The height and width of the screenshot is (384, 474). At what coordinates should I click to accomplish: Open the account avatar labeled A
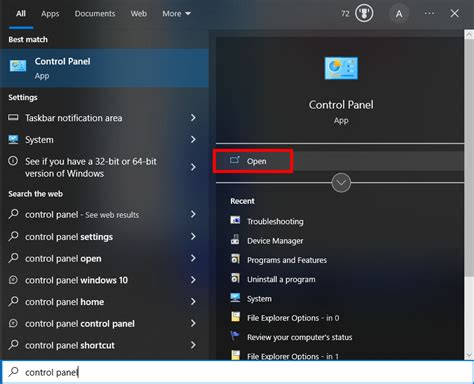(399, 14)
